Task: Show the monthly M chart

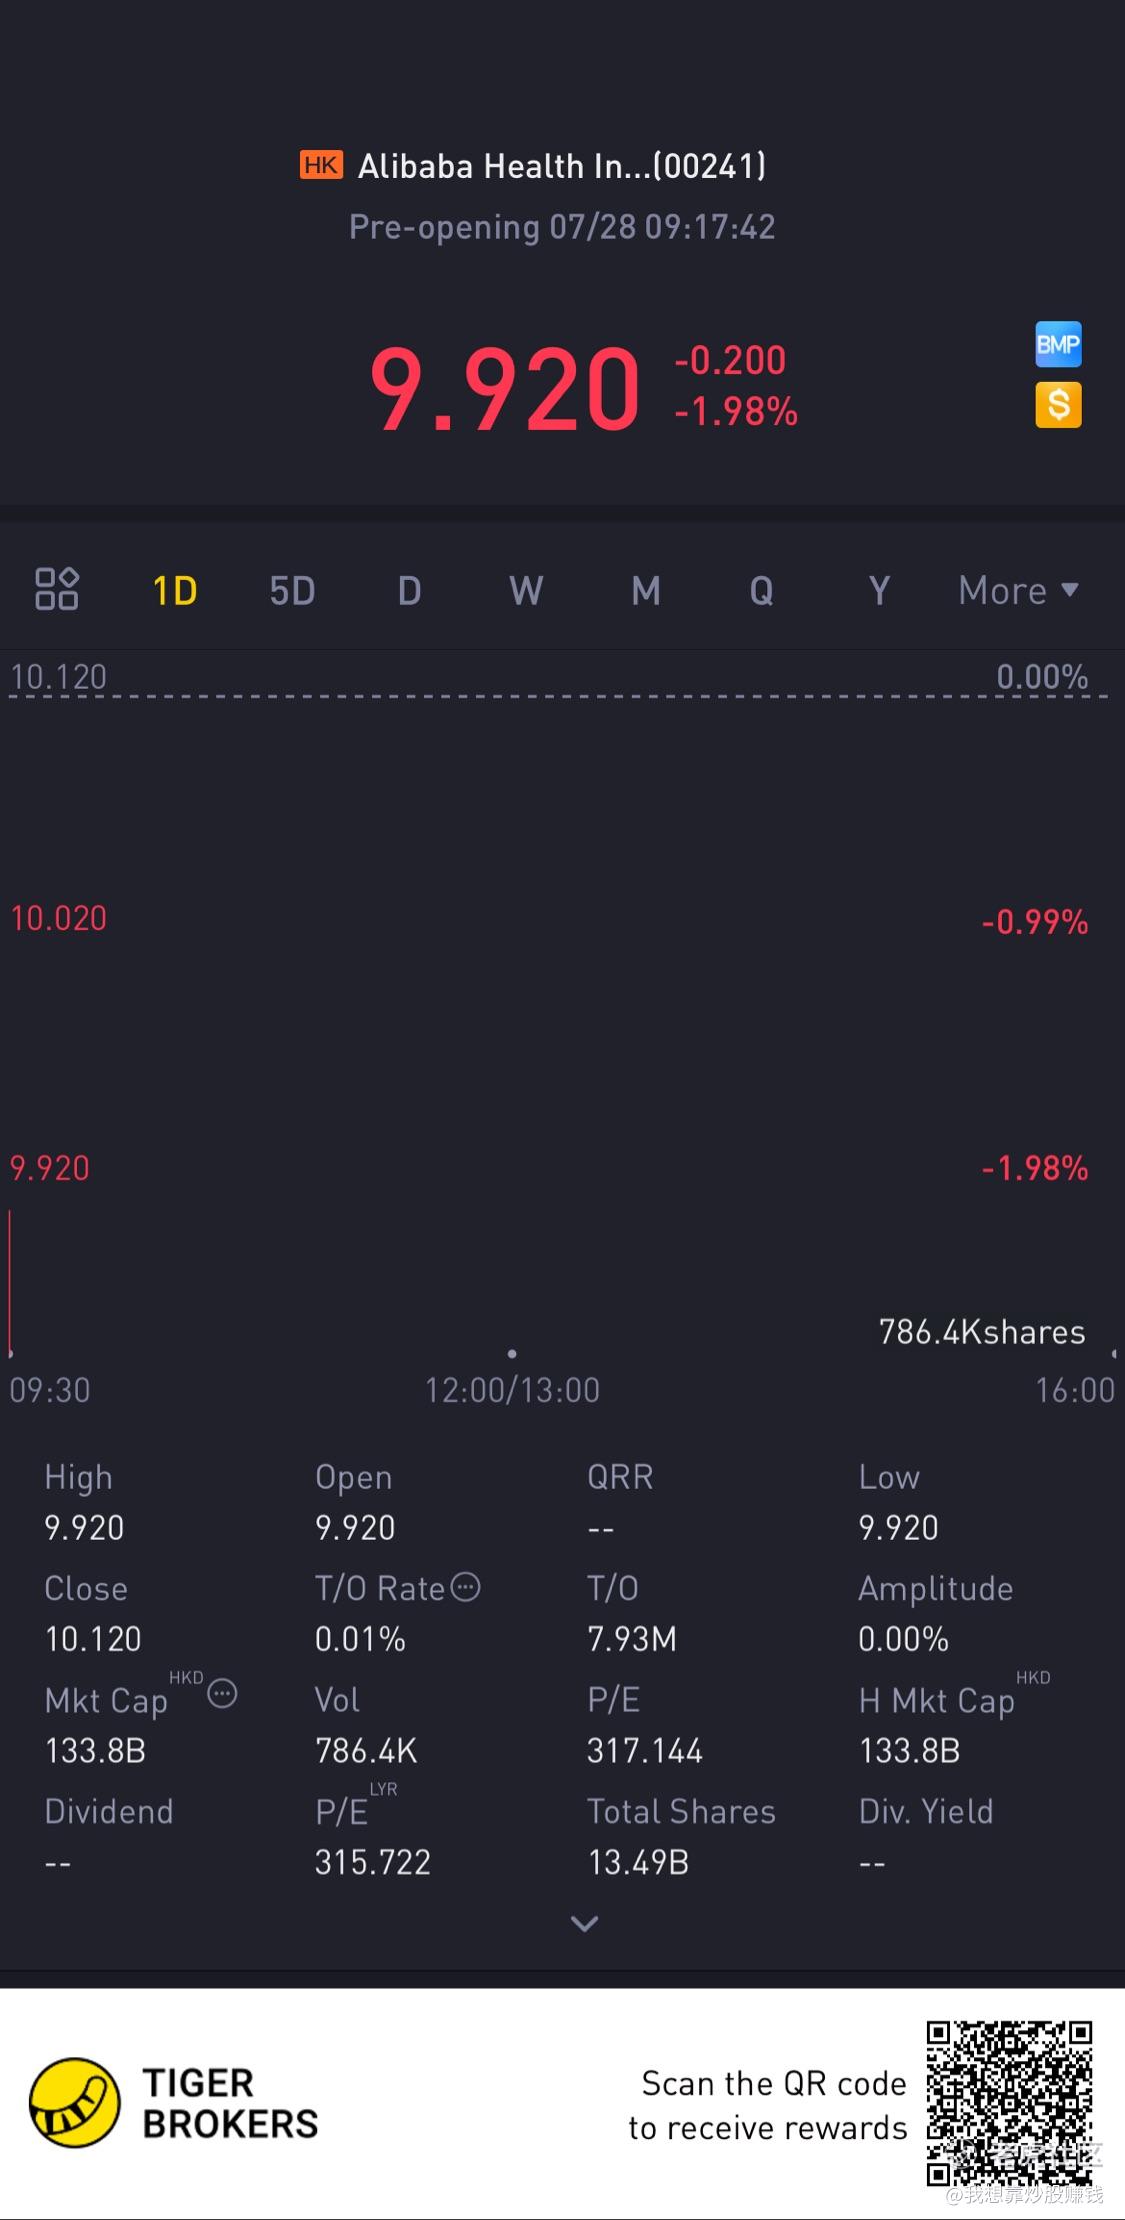Action: click(645, 591)
